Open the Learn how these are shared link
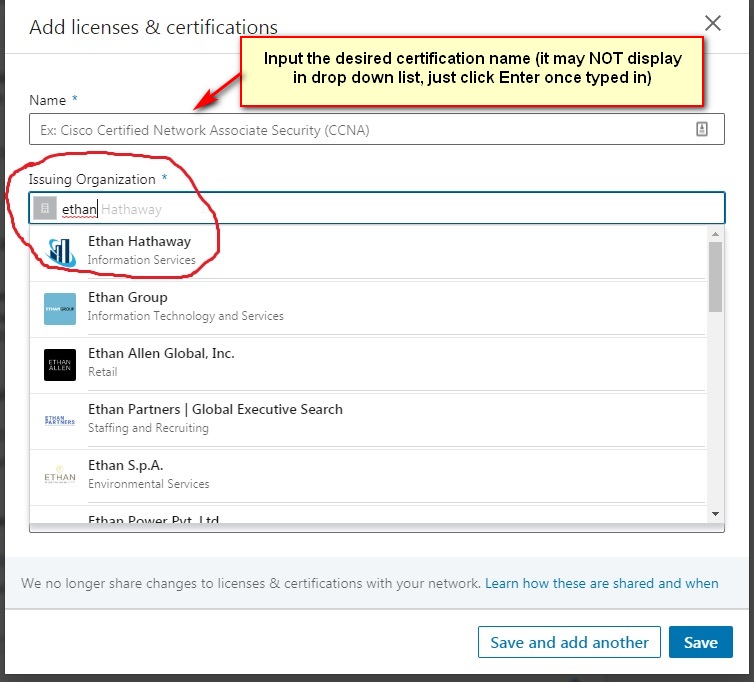Image resolution: width=754 pixels, height=682 pixels. tap(602, 583)
